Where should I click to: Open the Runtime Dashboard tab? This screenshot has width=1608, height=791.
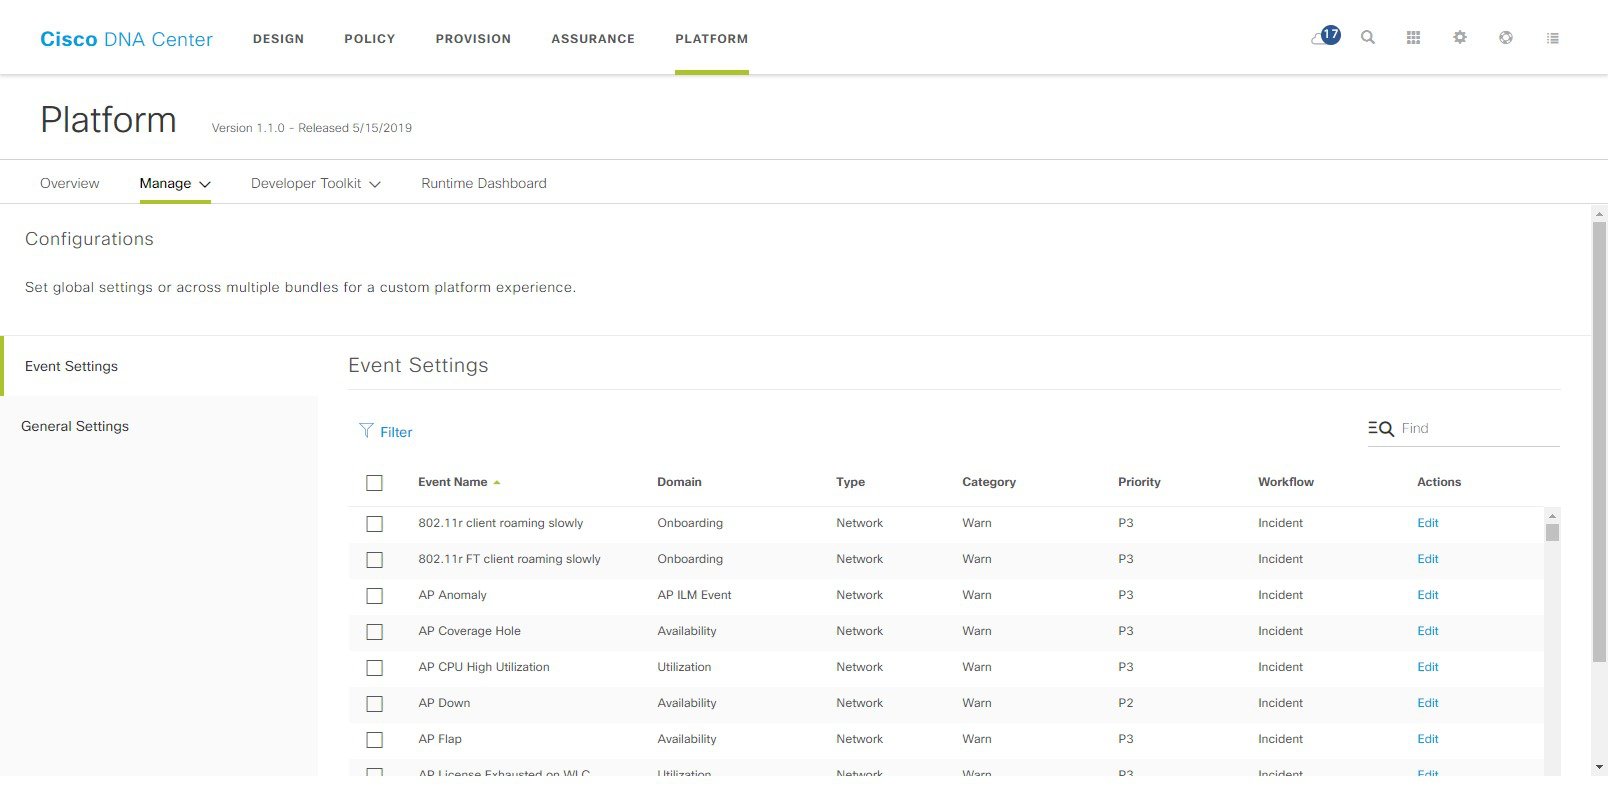pyautogui.click(x=484, y=184)
